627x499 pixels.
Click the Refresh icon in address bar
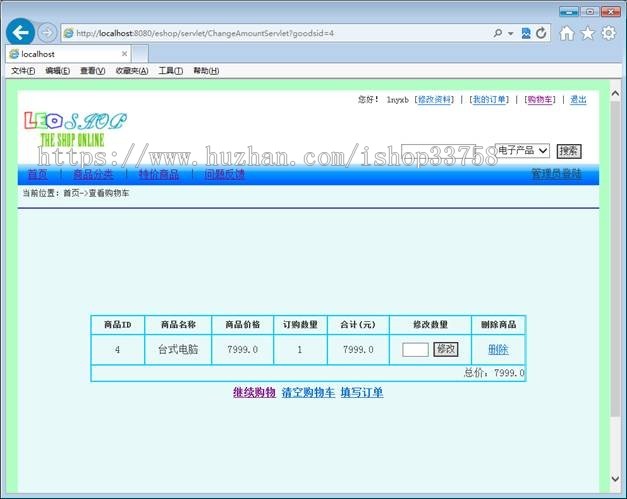pyautogui.click(x=541, y=33)
